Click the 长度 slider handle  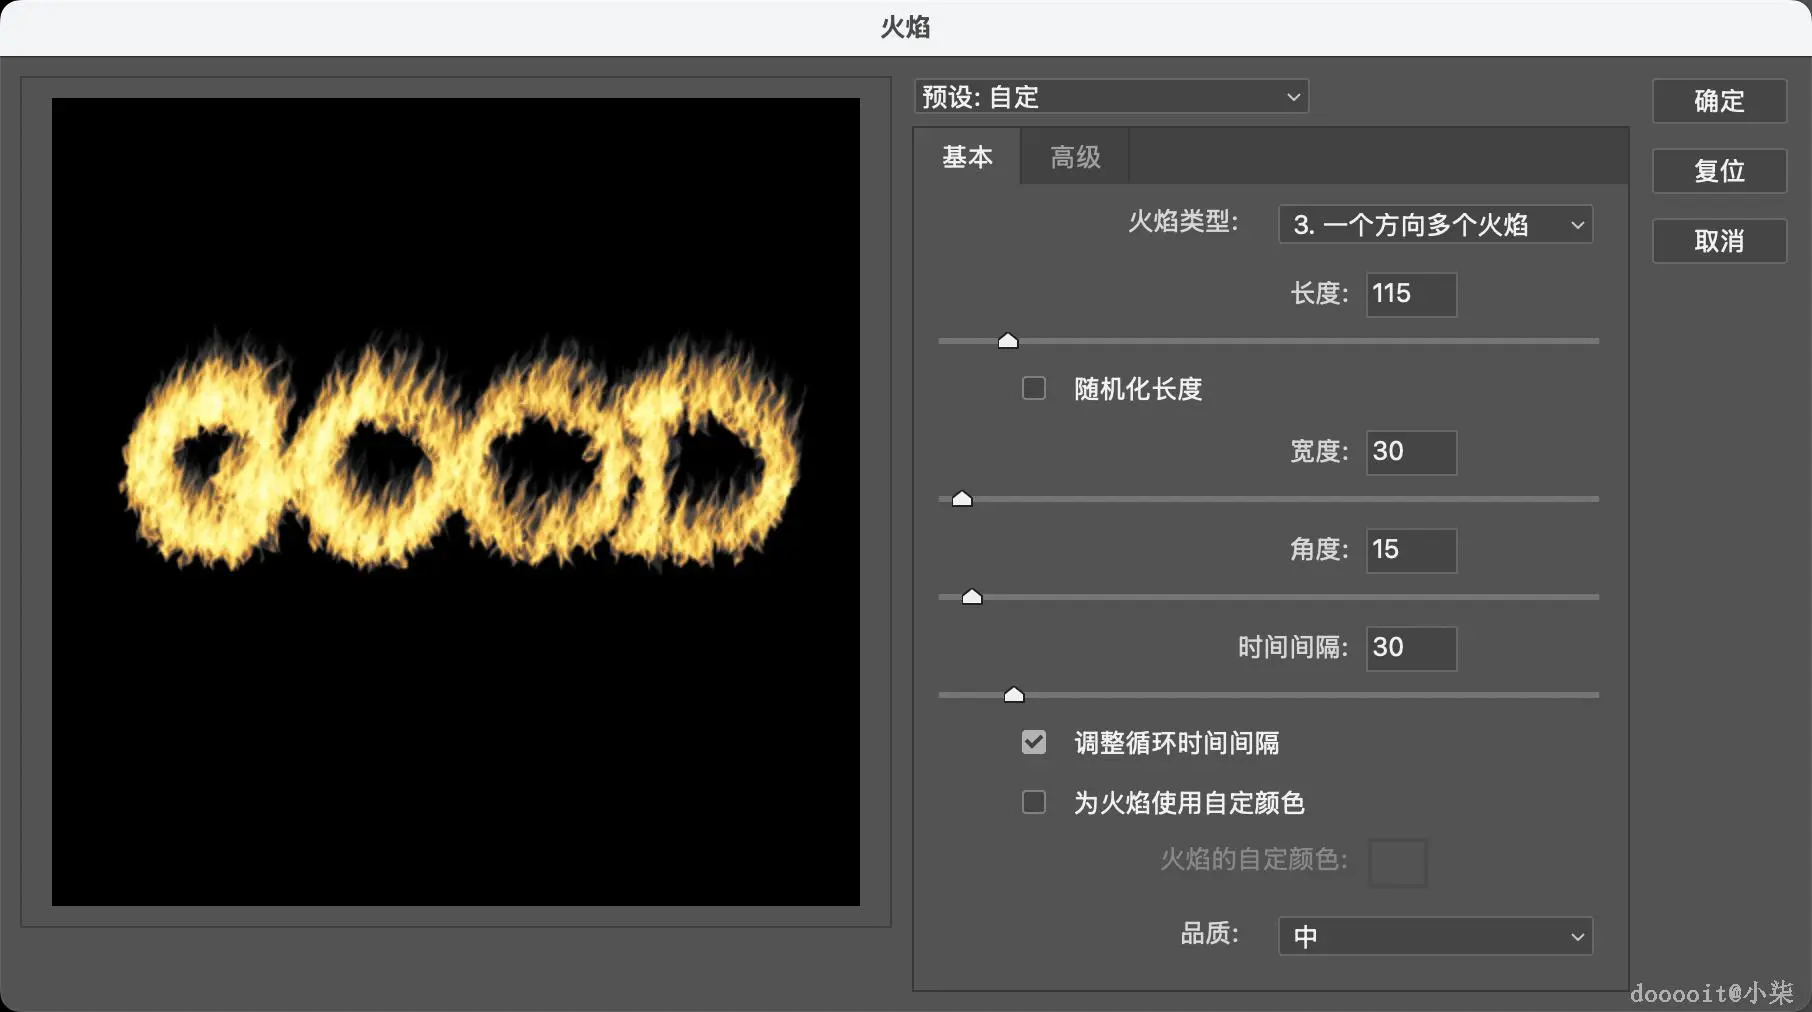point(1007,340)
